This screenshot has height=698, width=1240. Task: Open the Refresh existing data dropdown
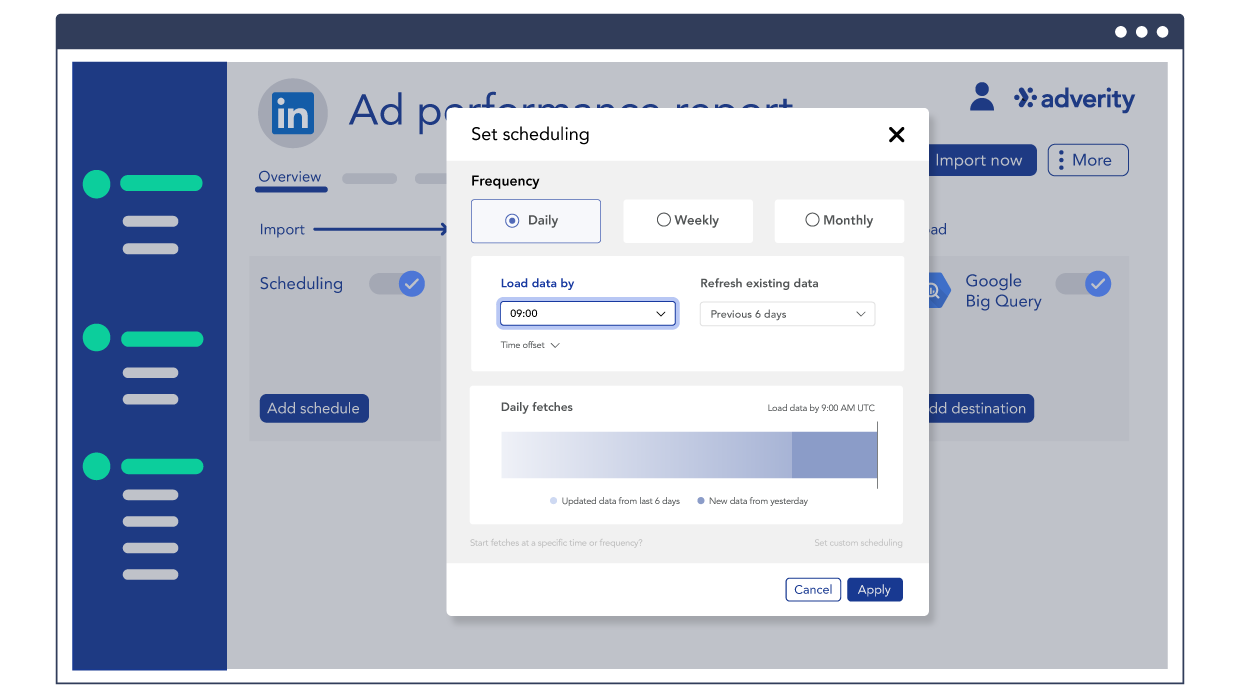point(787,314)
